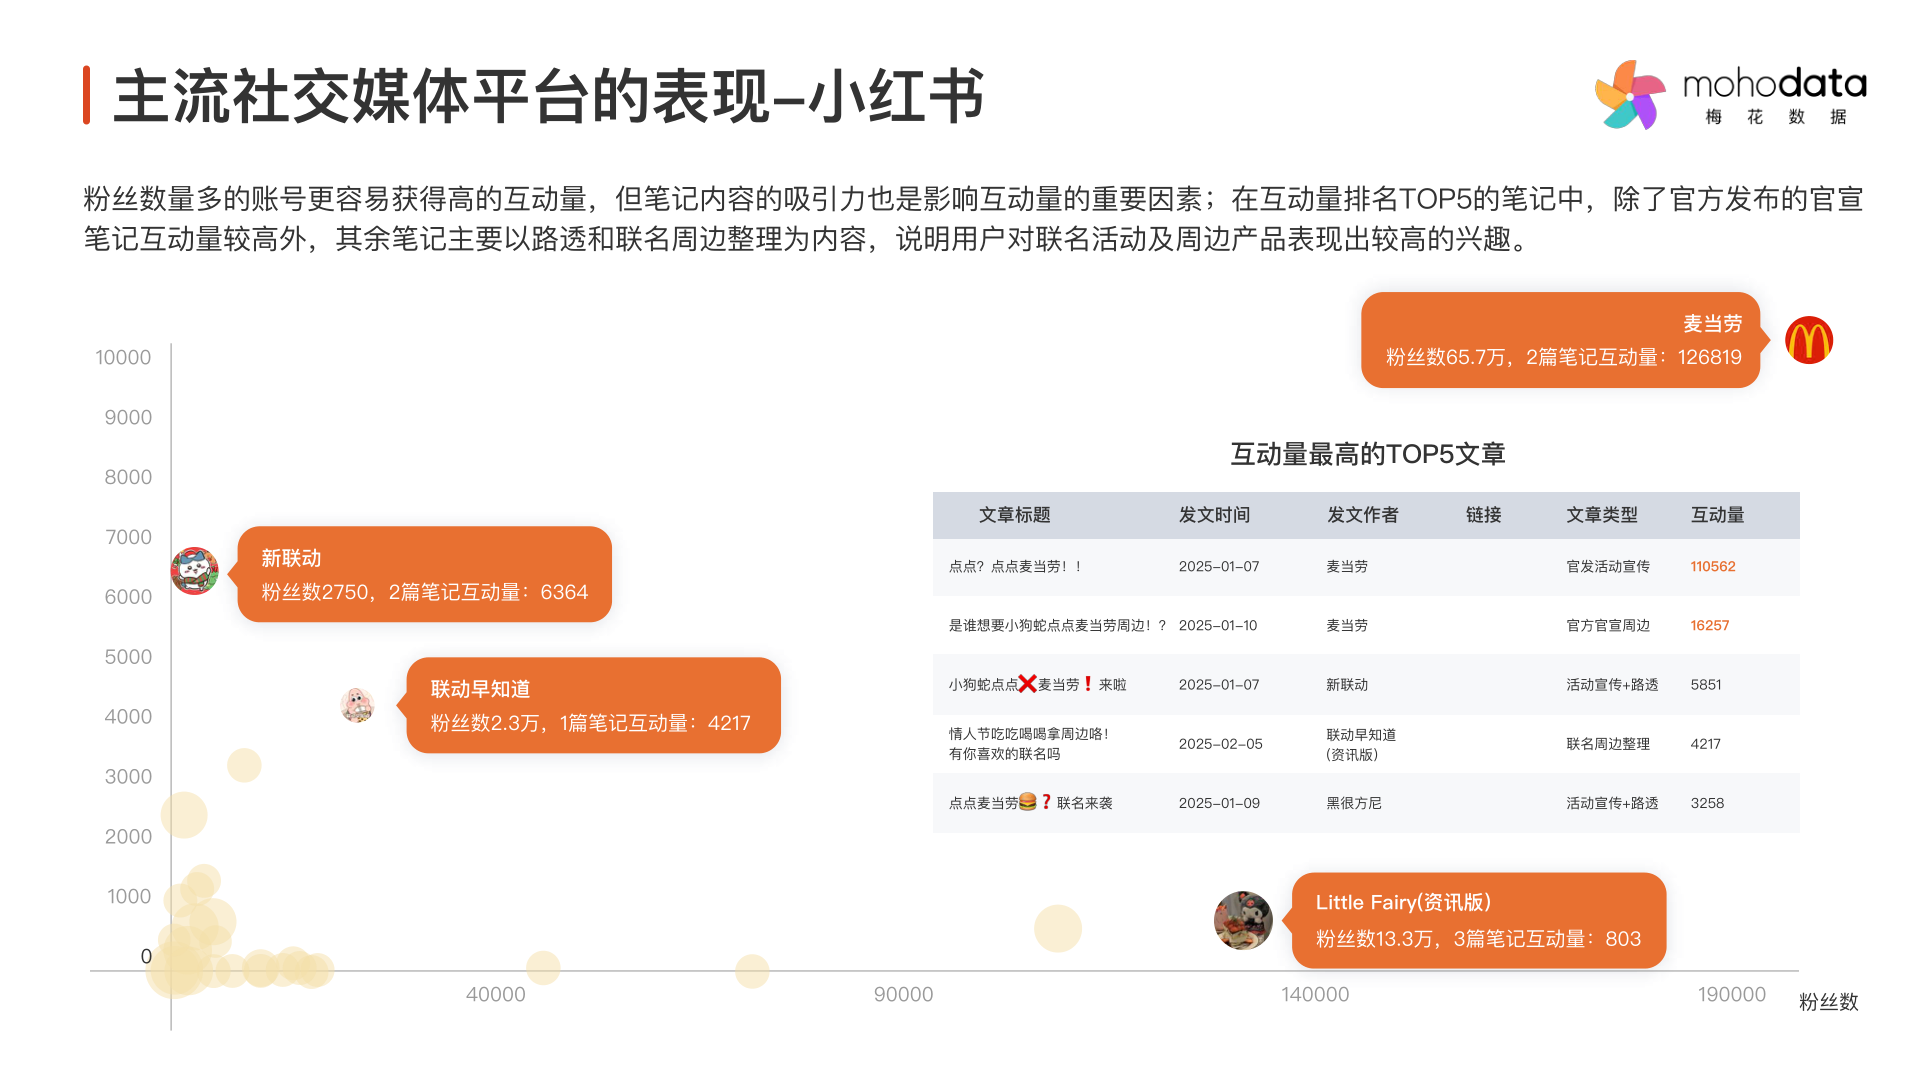The height and width of the screenshot is (1080, 1920).
Task: Click the title 点点麦当劳 联名来袭
Action: click(x=1030, y=803)
